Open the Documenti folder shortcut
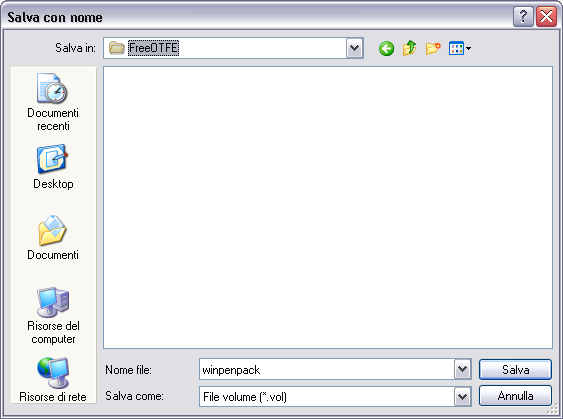The image size is (563, 419). (x=53, y=238)
